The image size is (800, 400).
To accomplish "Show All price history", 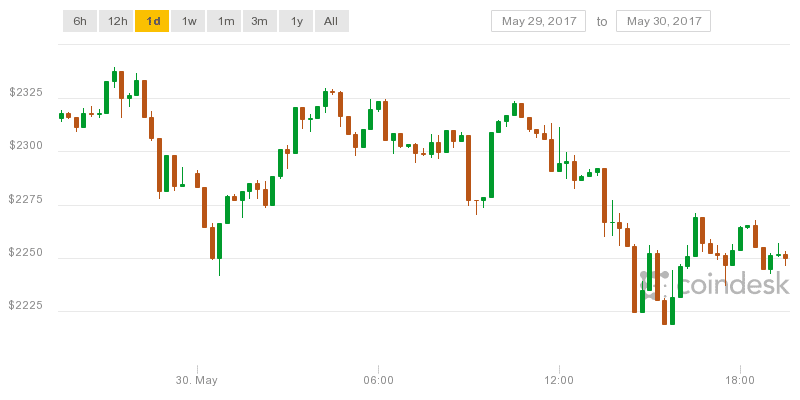I will point(332,21).
